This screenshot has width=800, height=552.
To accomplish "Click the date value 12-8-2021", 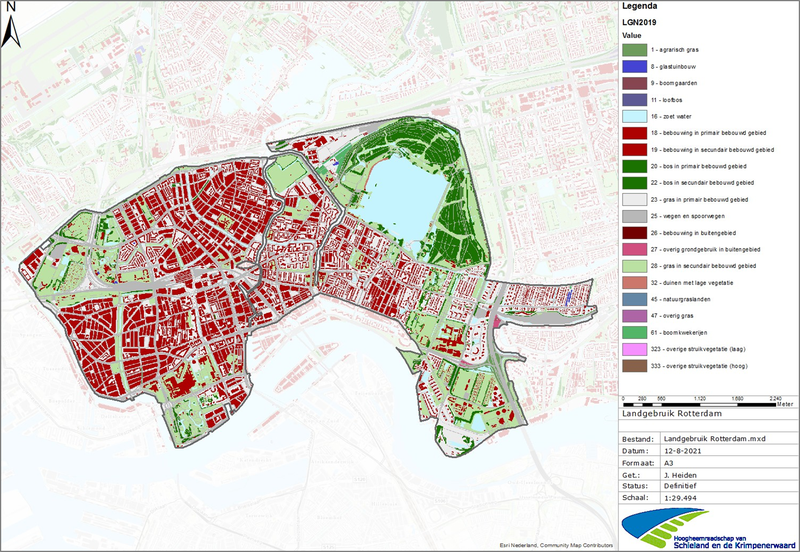I will coord(687,450).
